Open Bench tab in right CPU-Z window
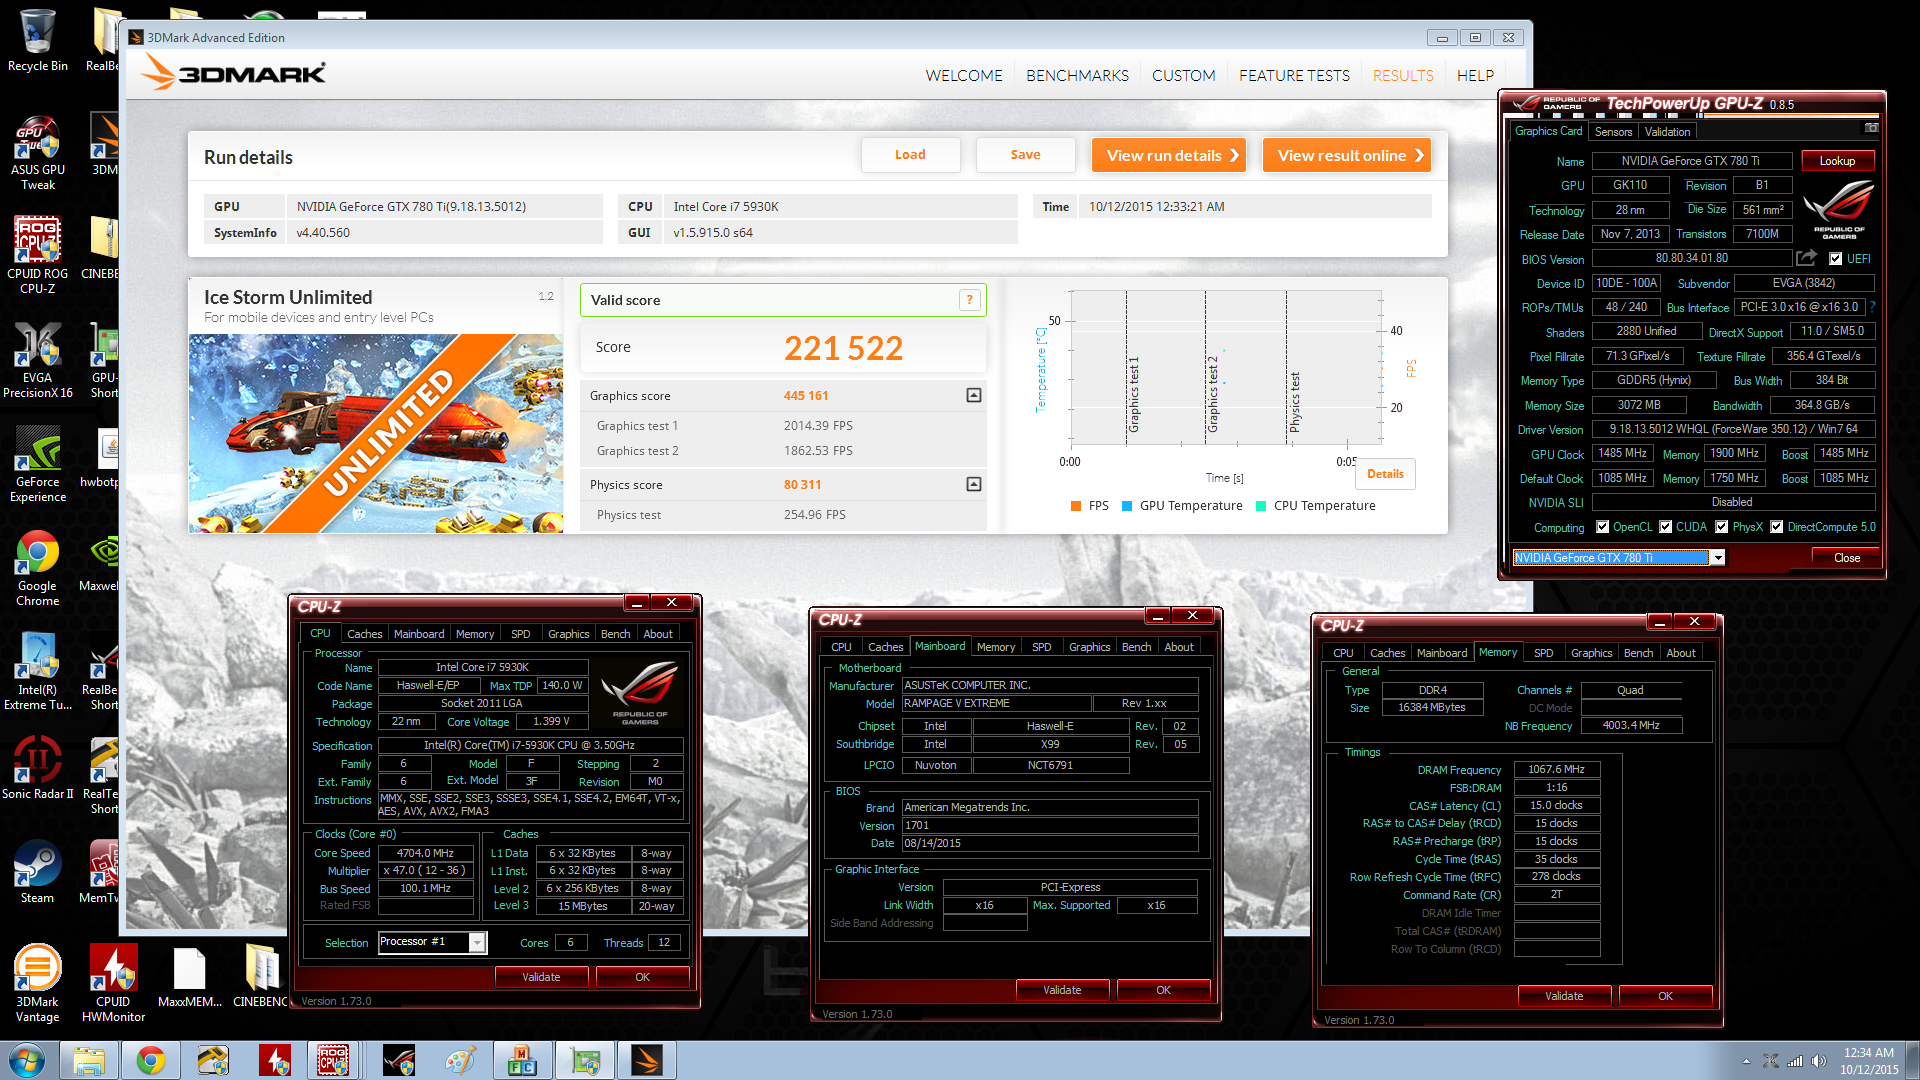 pos(1638,653)
